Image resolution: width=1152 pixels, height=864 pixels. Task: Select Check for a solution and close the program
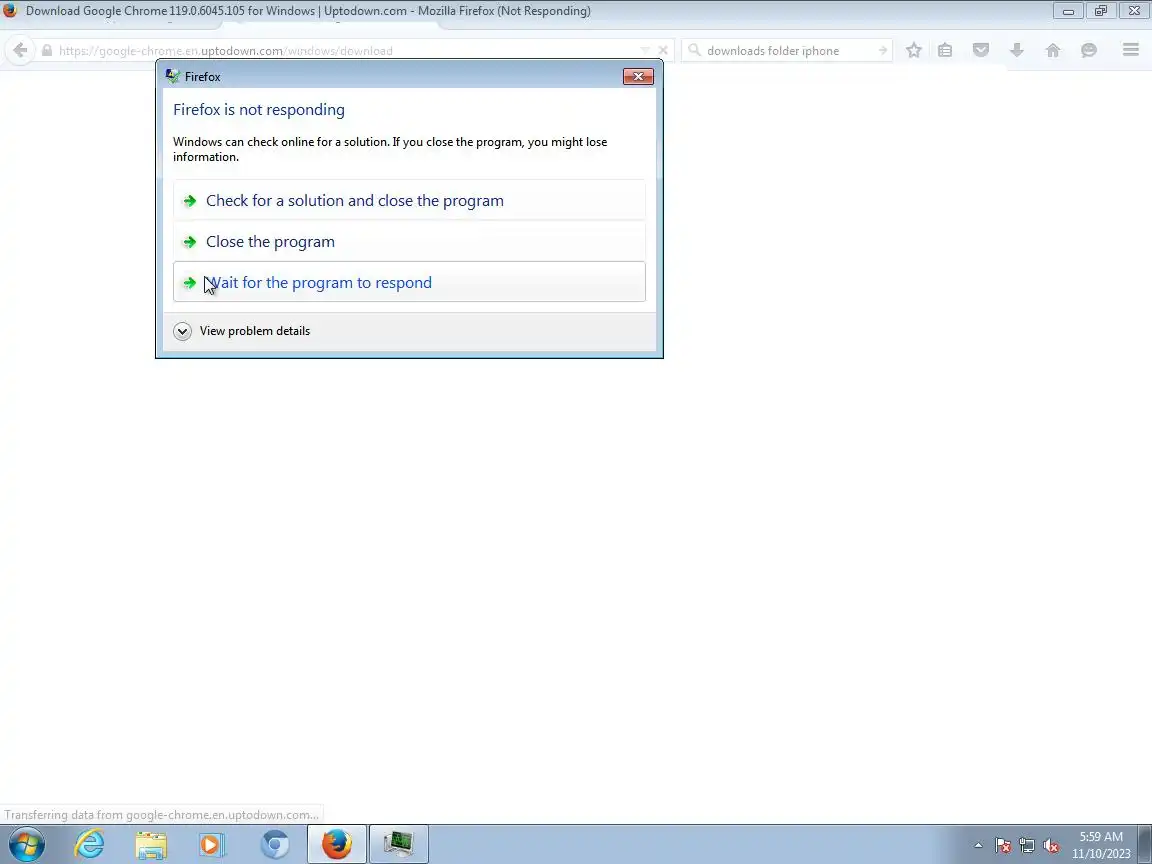pyautogui.click(x=409, y=201)
